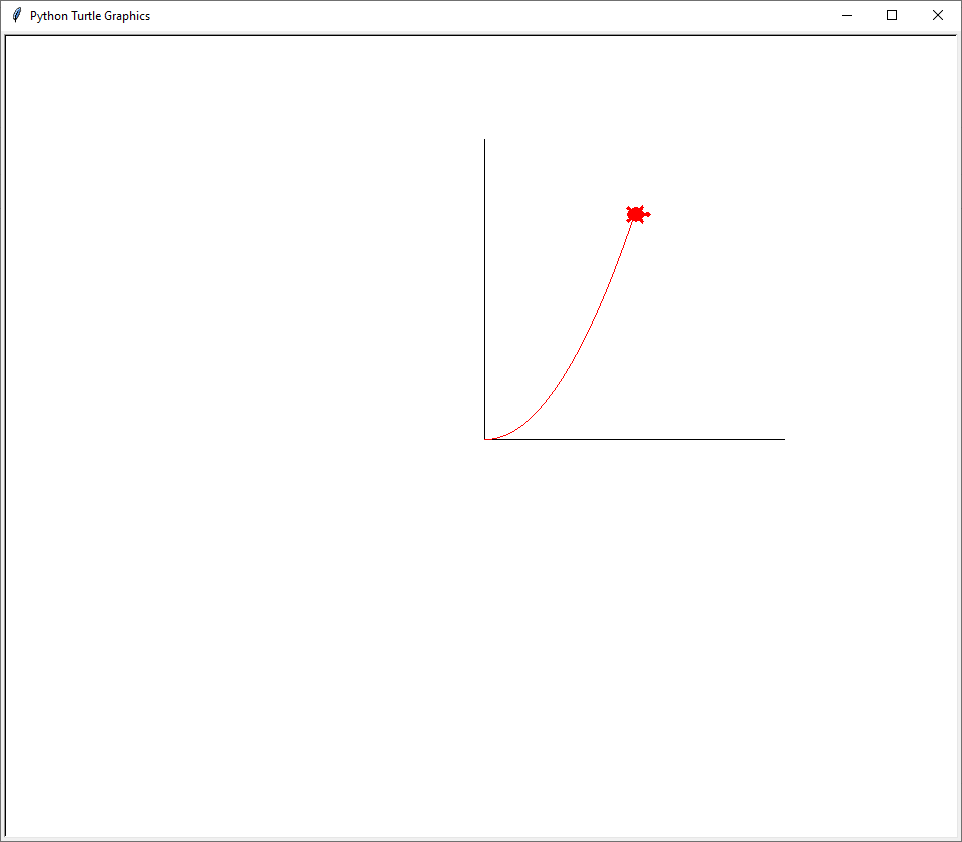The width and height of the screenshot is (962, 842).
Task: Click the turtle's head pointing right
Action: (648, 214)
